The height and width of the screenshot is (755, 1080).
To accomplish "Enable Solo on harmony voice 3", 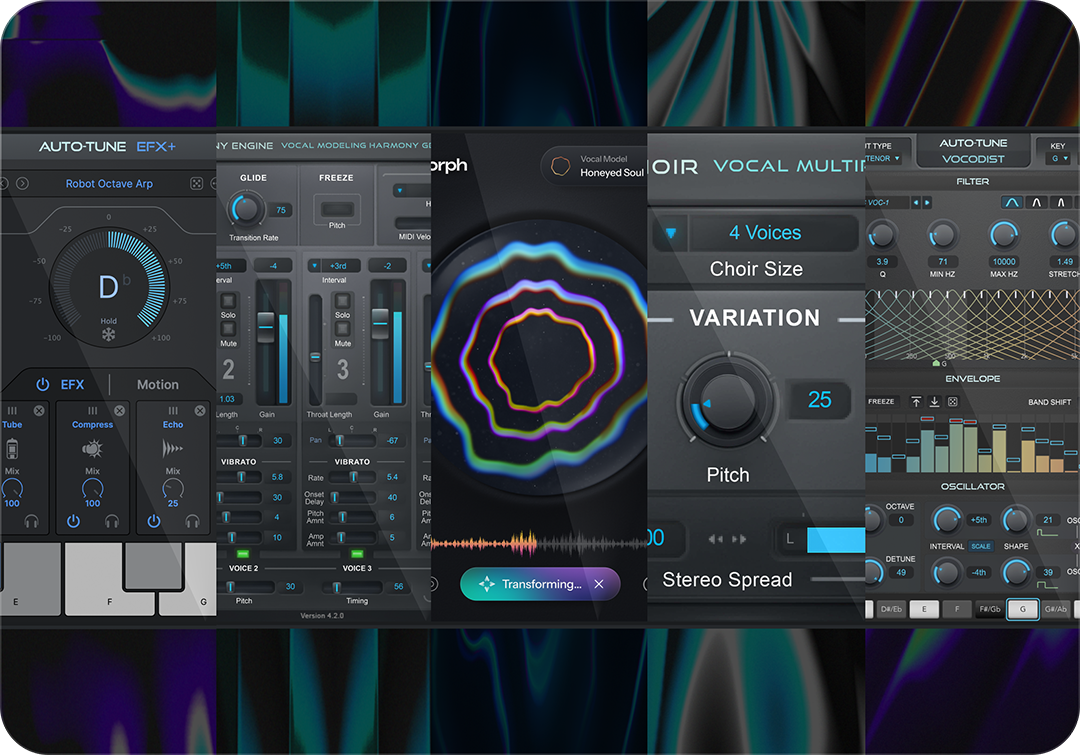I will [x=342, y=301].
